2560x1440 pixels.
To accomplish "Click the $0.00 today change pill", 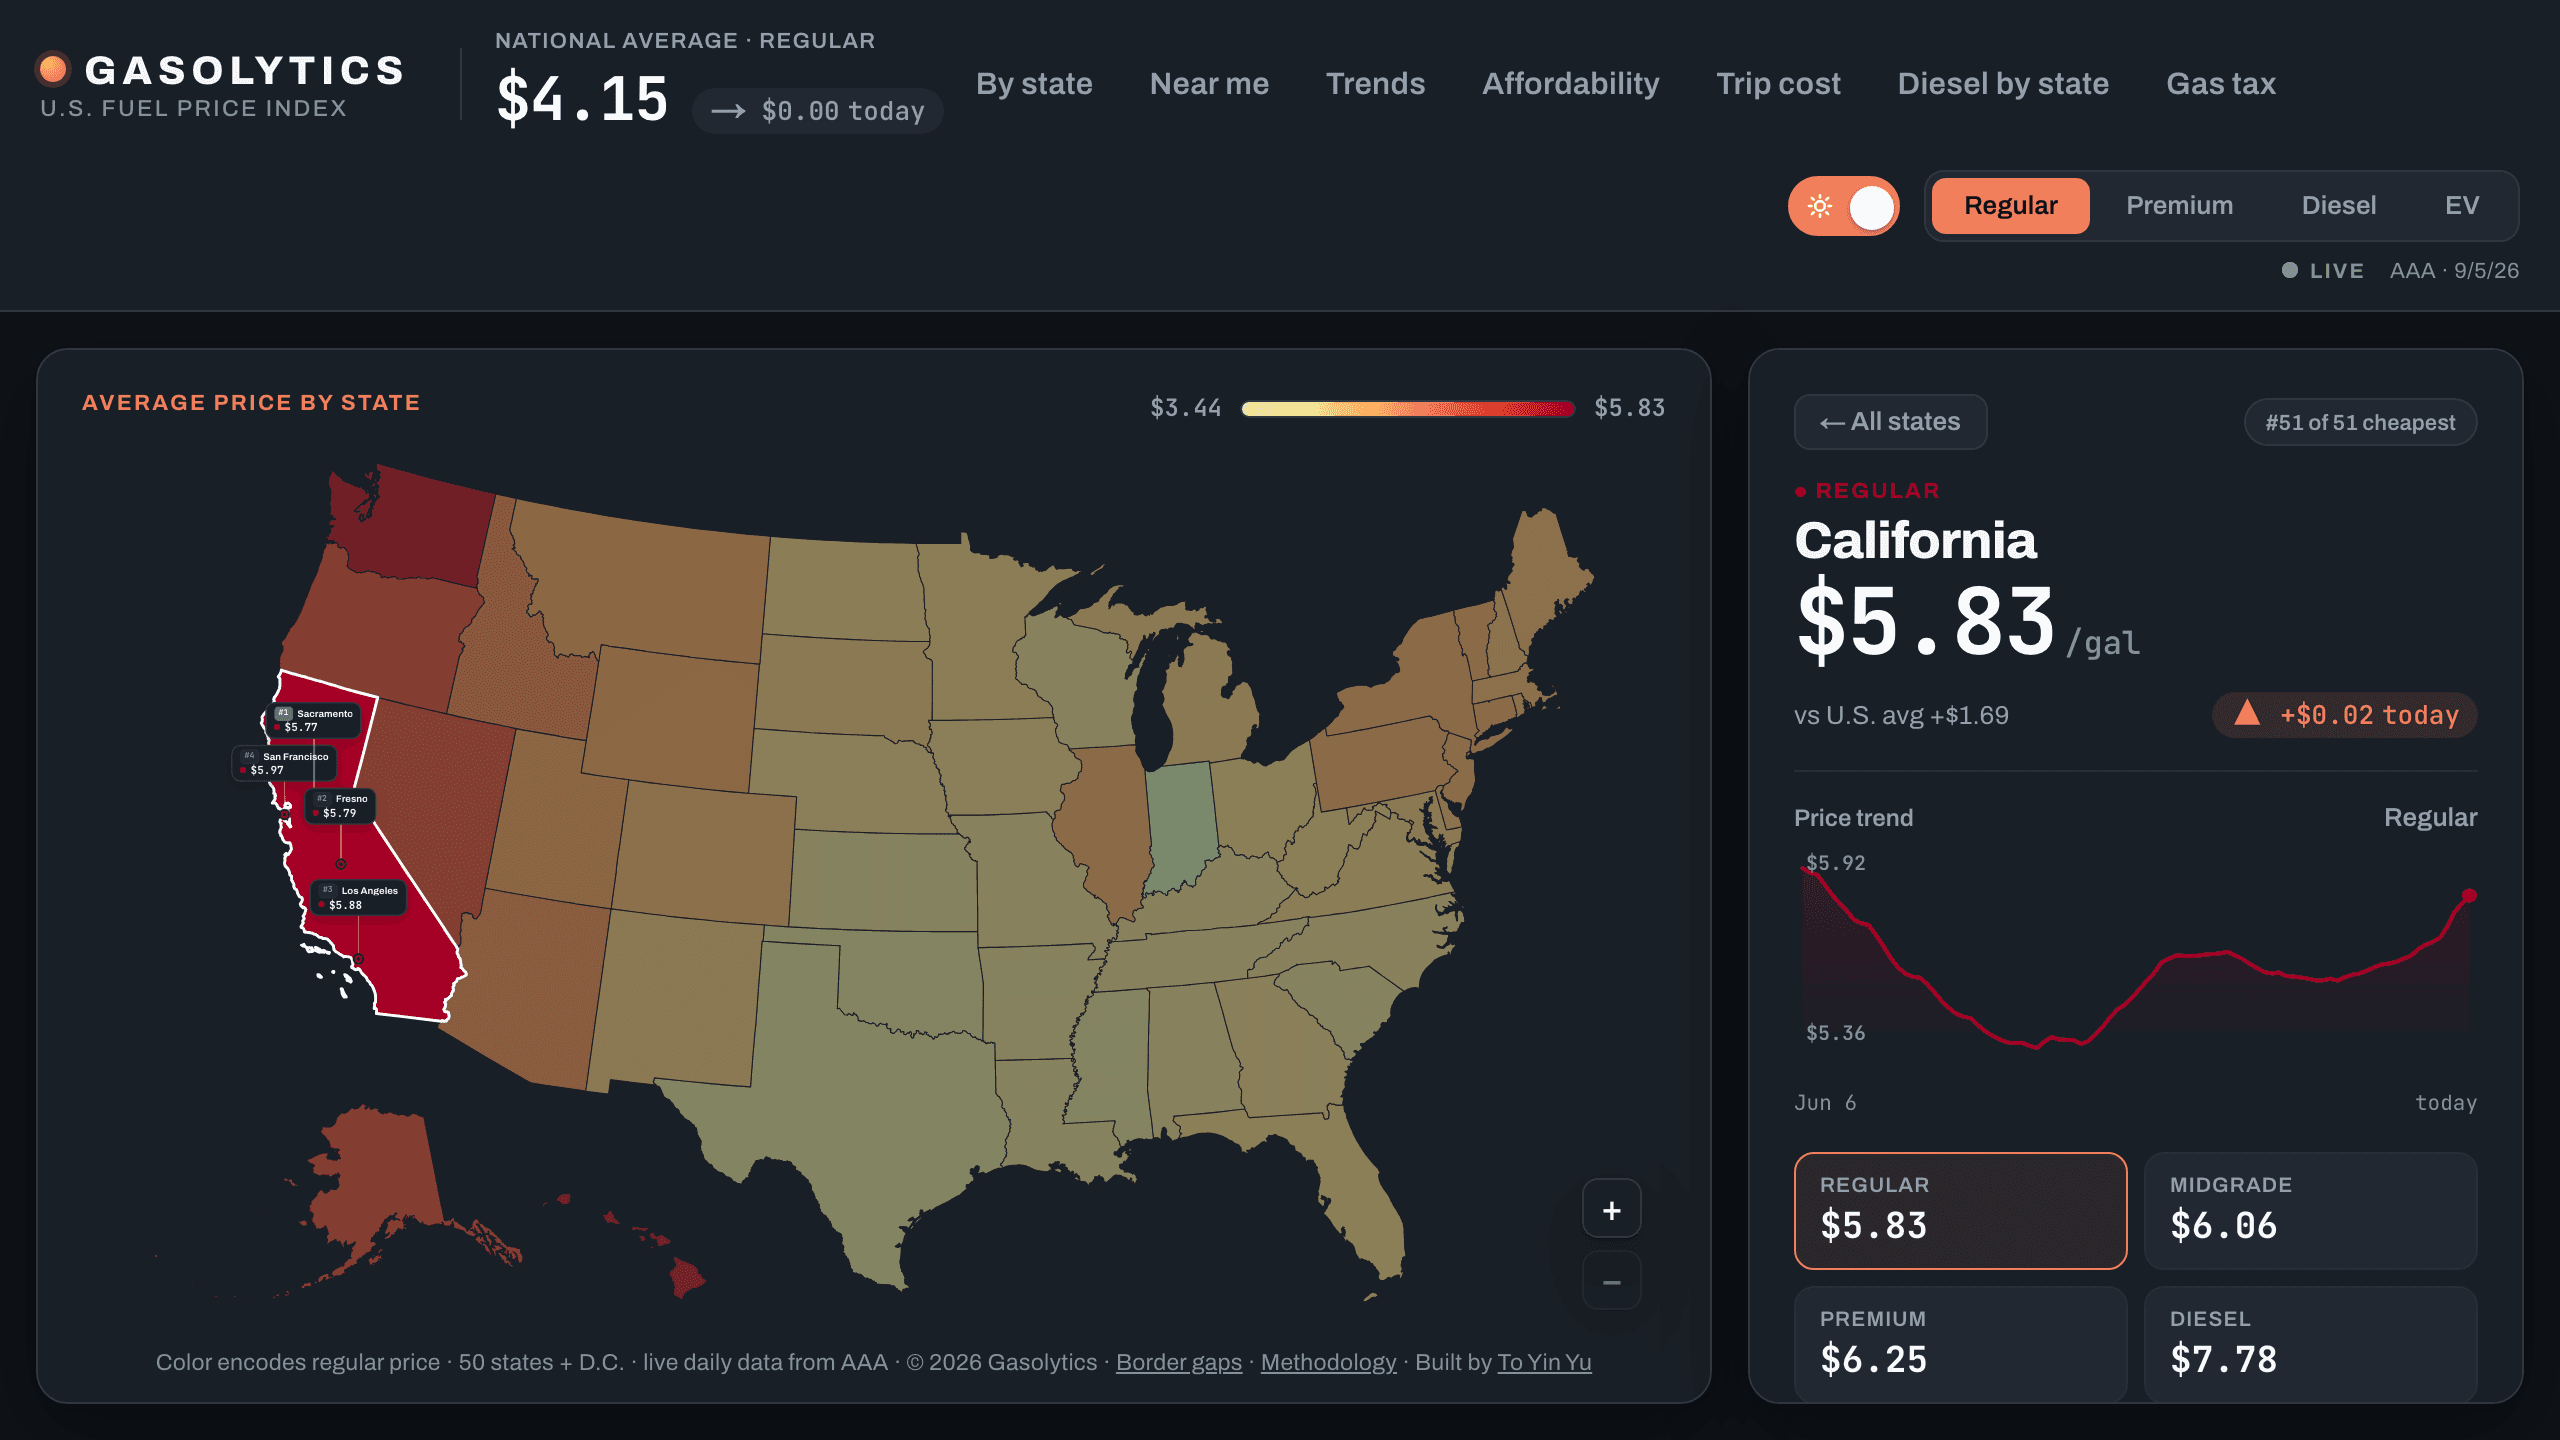I will pyautogui.click(x=817, y=111).
